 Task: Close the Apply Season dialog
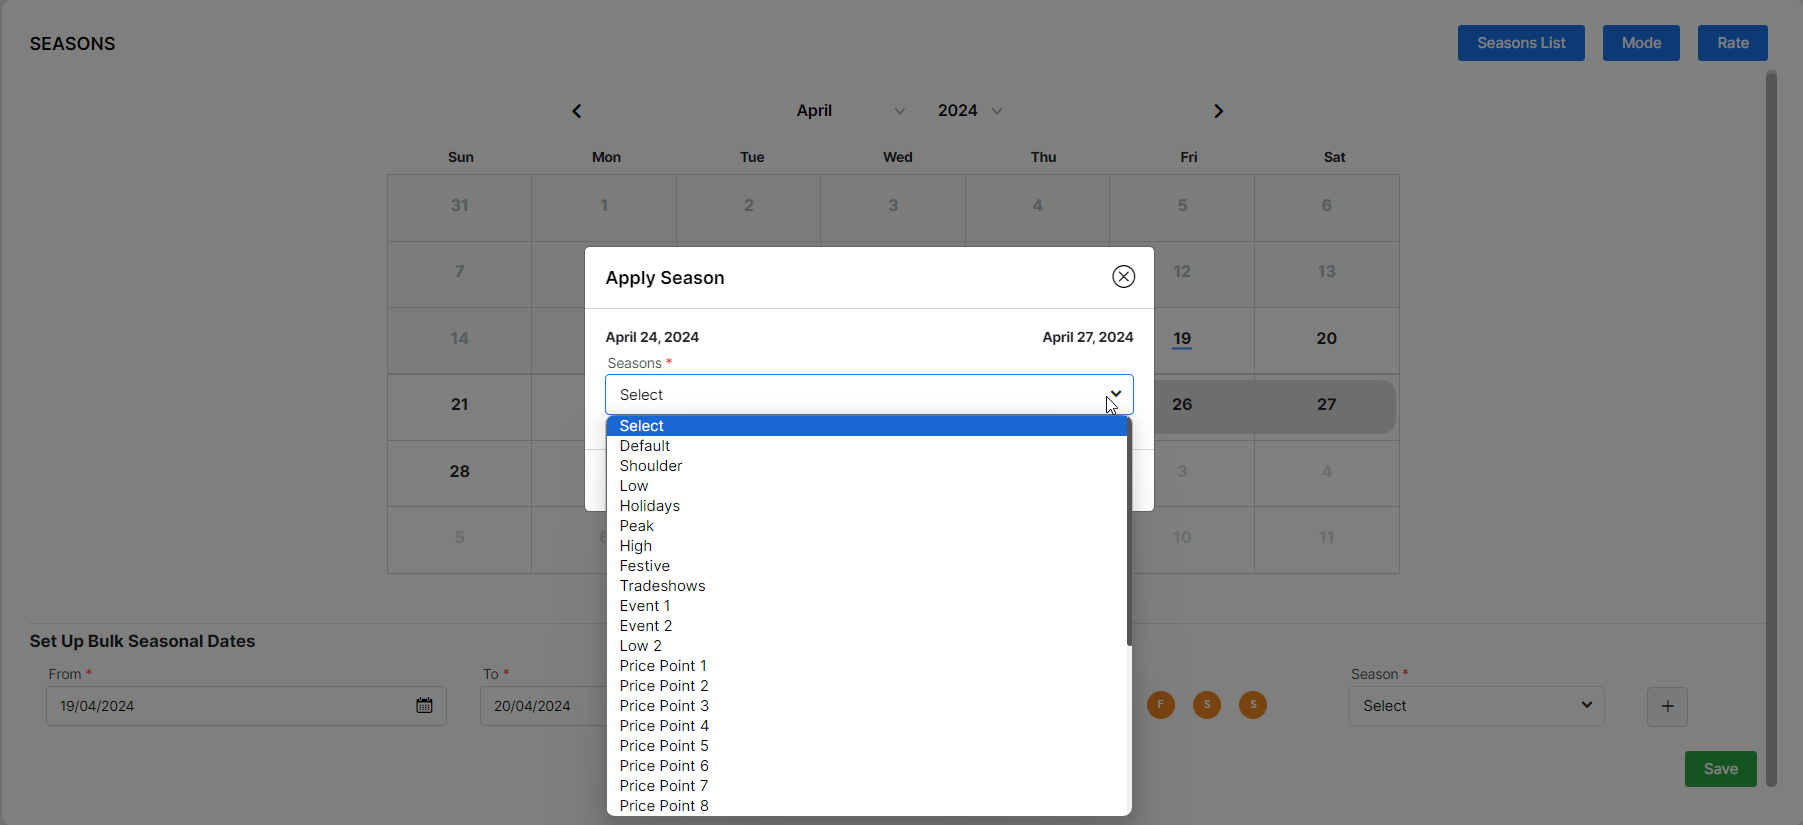(x=1123, y=277)
